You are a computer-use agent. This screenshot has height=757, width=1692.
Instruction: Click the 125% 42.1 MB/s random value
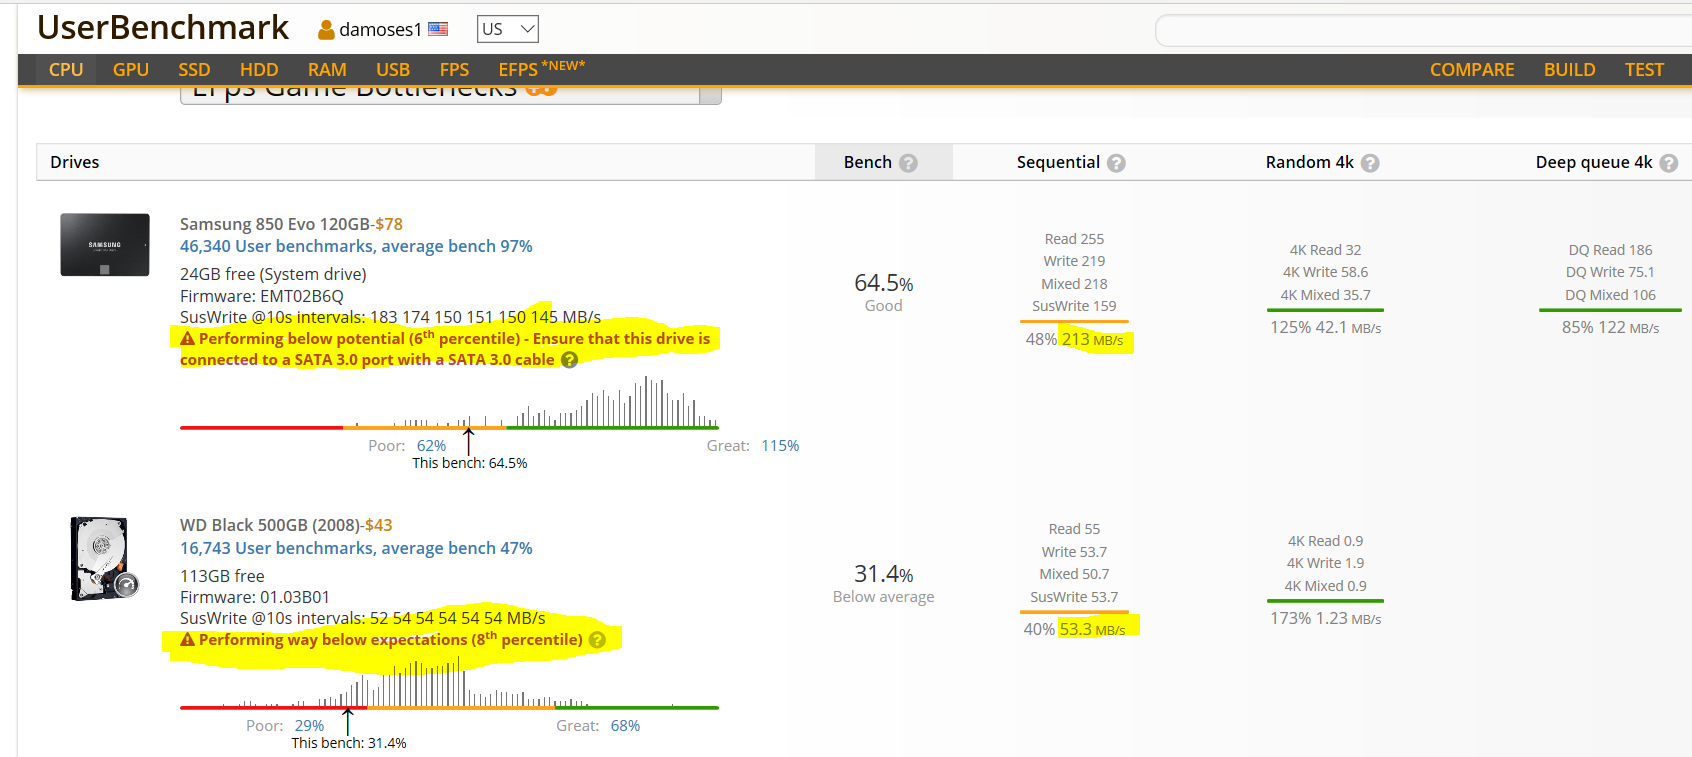click(1326, 327)
